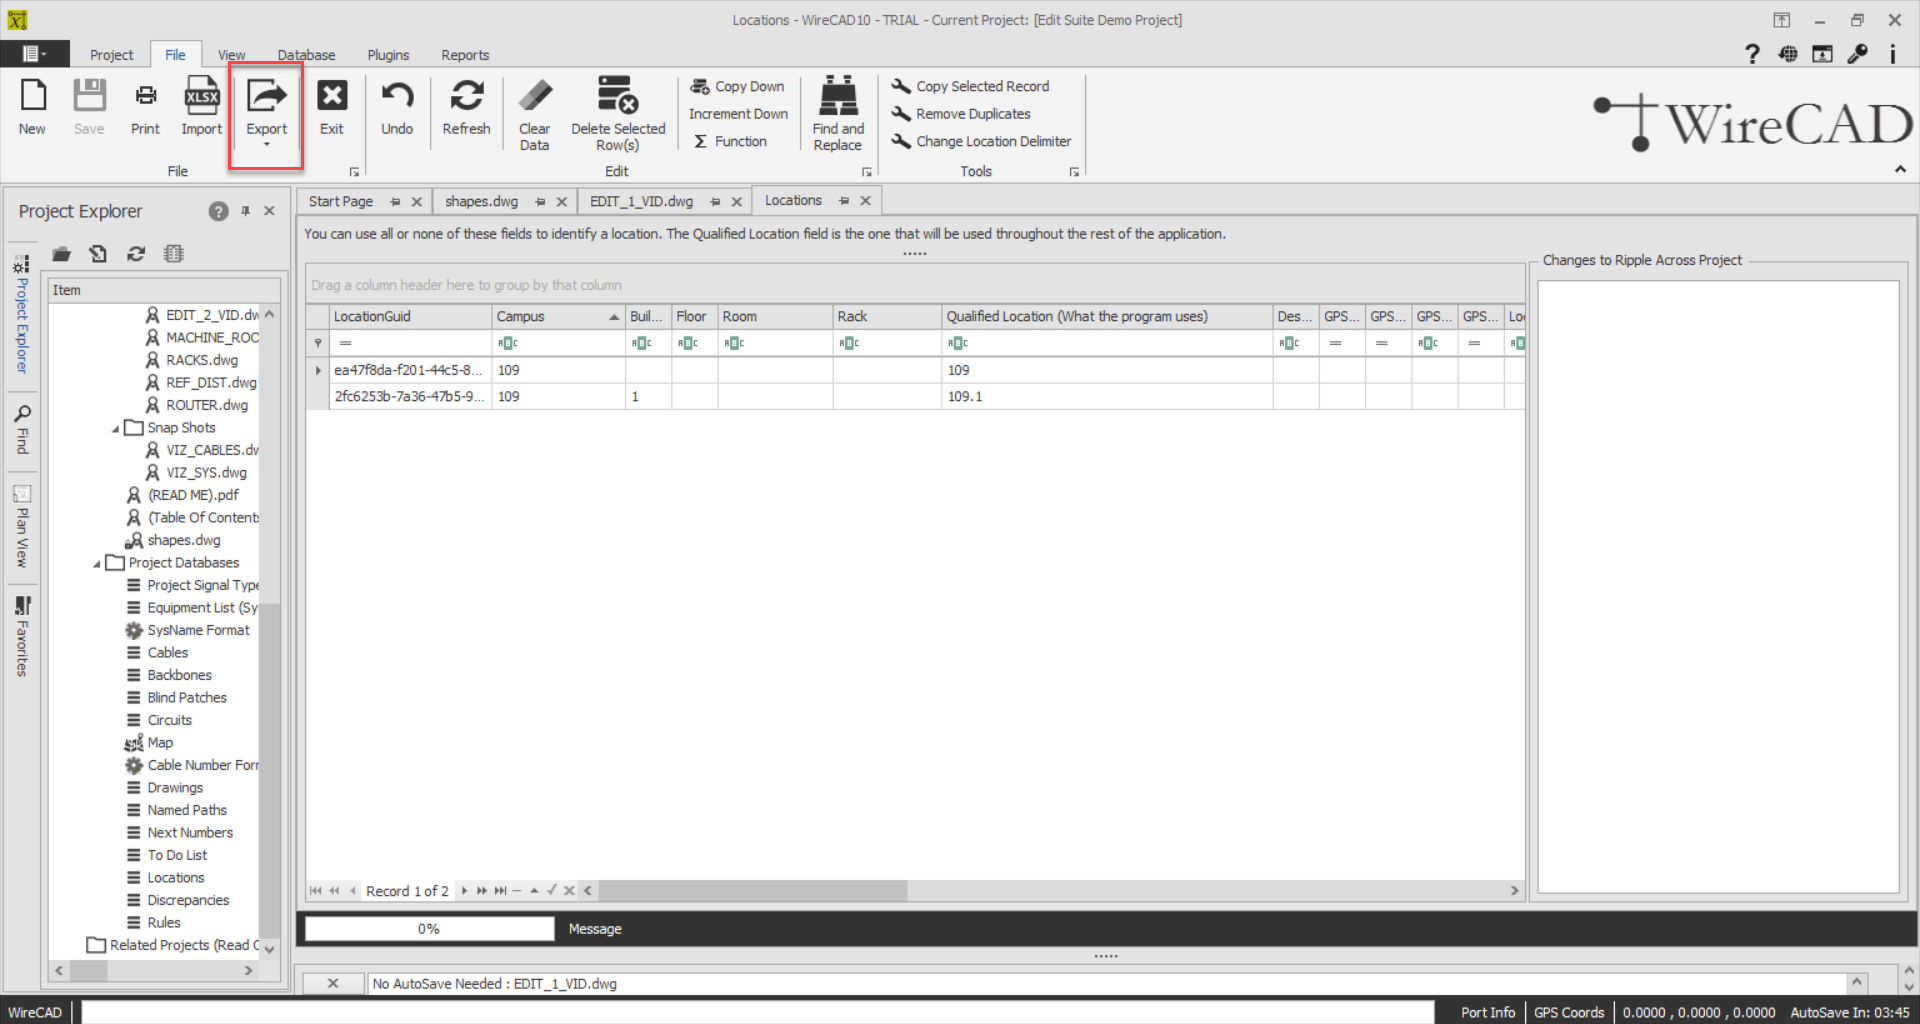Open the Map tree item
Image resolution: width=1920 pixels, height=1024 pixels.
coord(160,743)
